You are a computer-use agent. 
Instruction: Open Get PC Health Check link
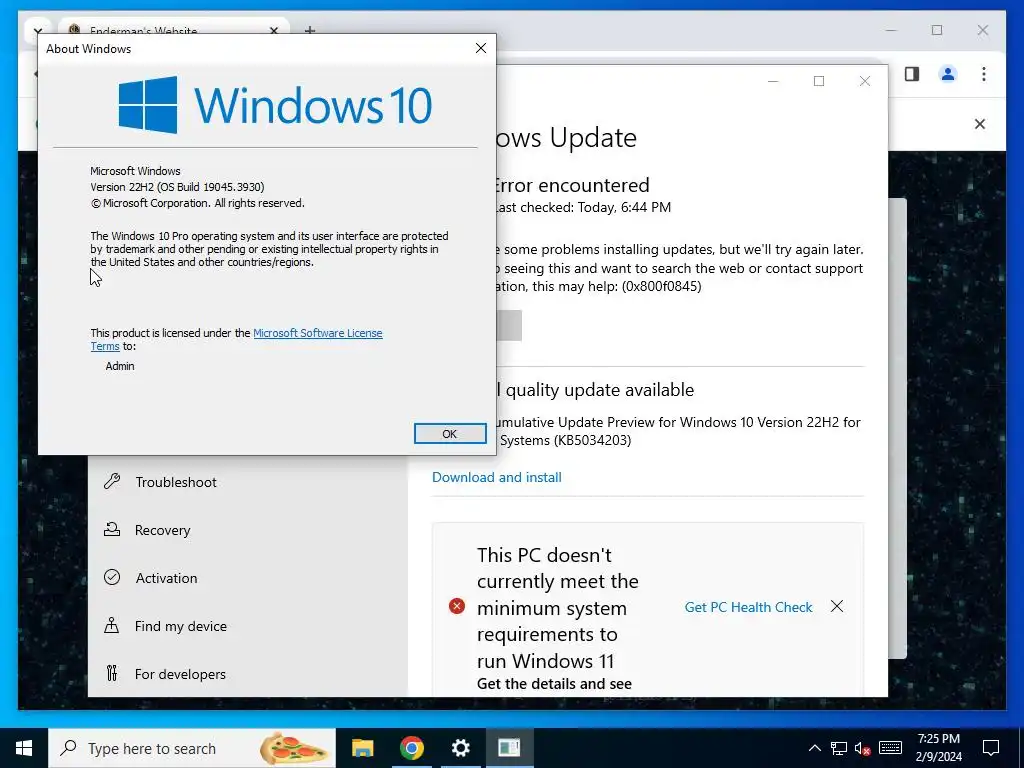(748, 607)
